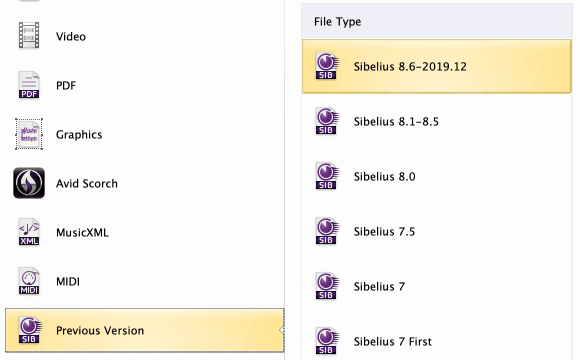Click the Sibelius 7 First SIB icon

click(x=327, y=341)
